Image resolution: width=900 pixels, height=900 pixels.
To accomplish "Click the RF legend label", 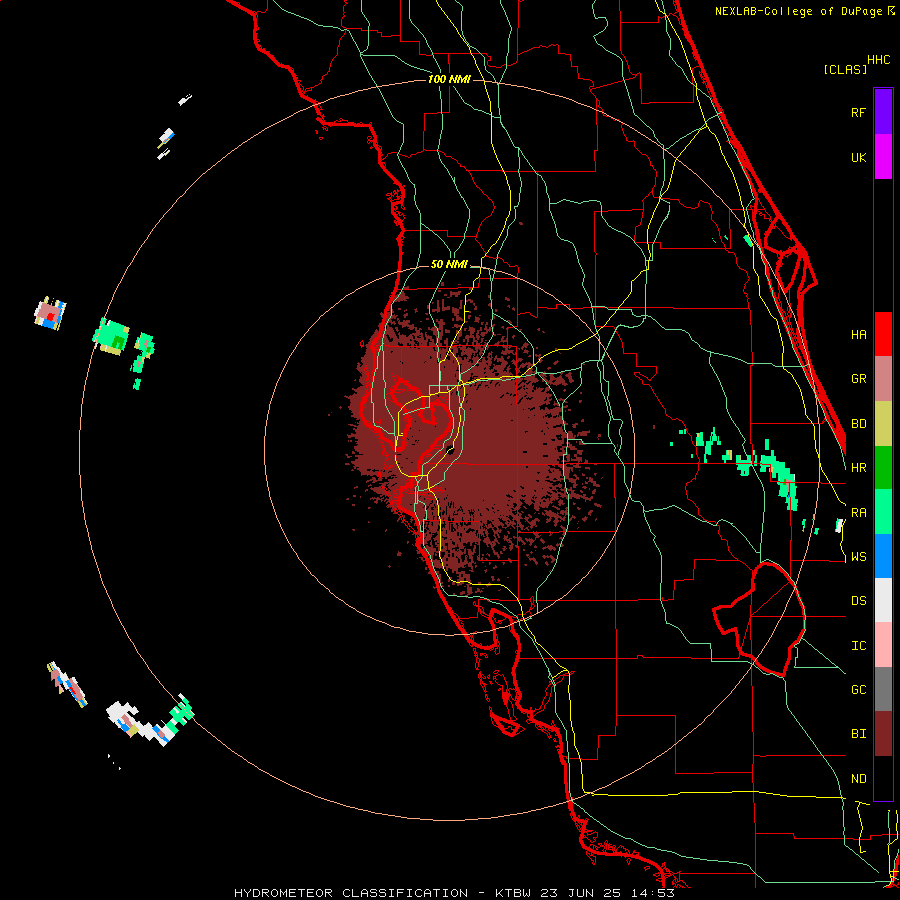I will click(858, 112).
